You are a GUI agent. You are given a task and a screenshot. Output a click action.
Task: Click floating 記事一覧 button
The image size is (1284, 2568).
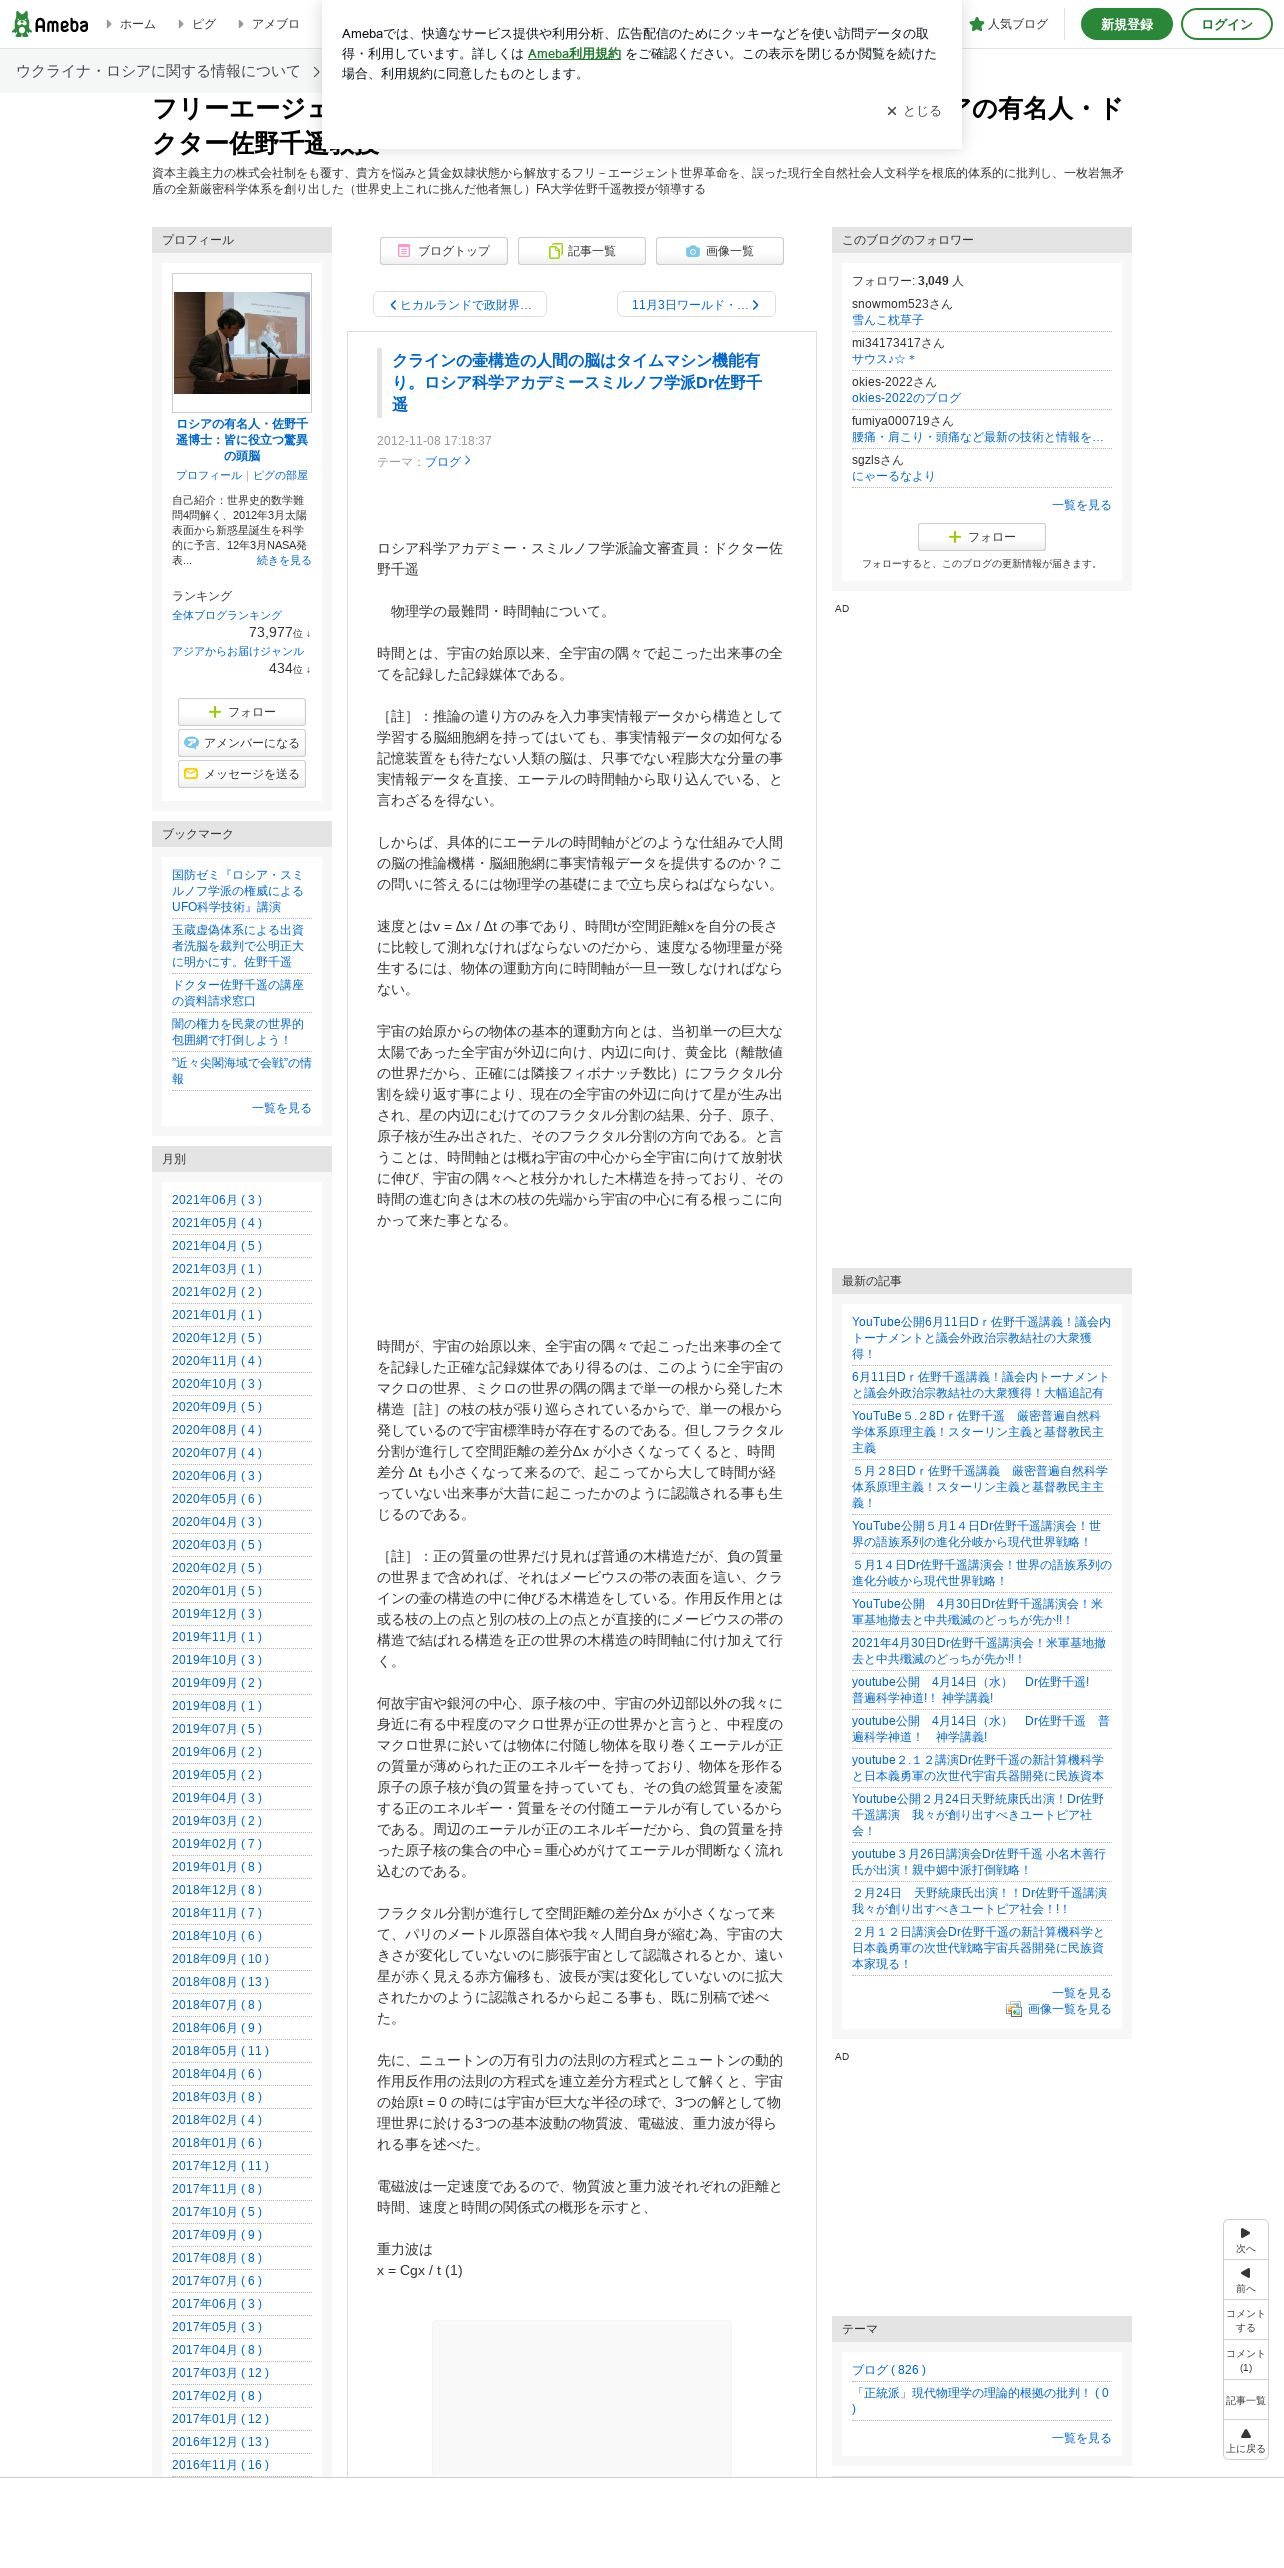coord(1246,2400)
